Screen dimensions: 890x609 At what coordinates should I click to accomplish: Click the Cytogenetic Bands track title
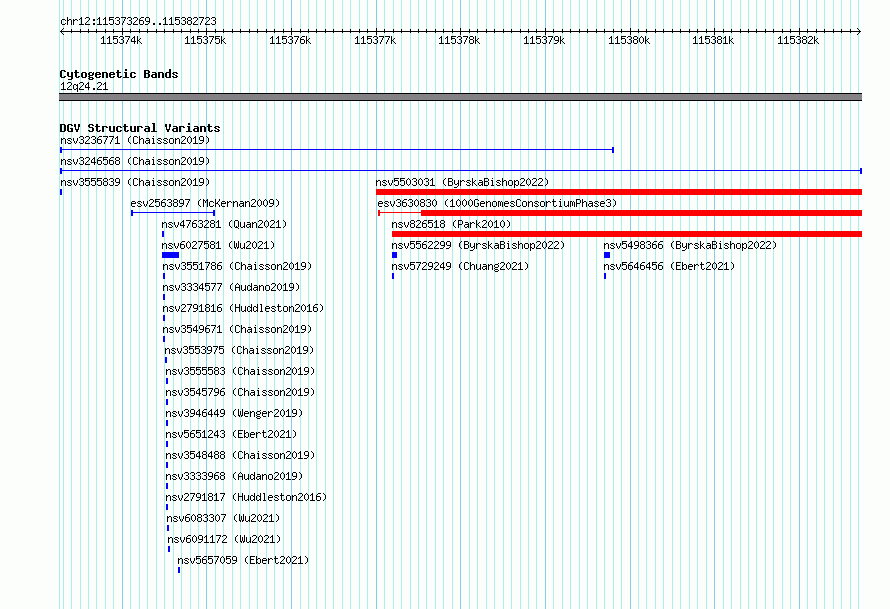119,74
